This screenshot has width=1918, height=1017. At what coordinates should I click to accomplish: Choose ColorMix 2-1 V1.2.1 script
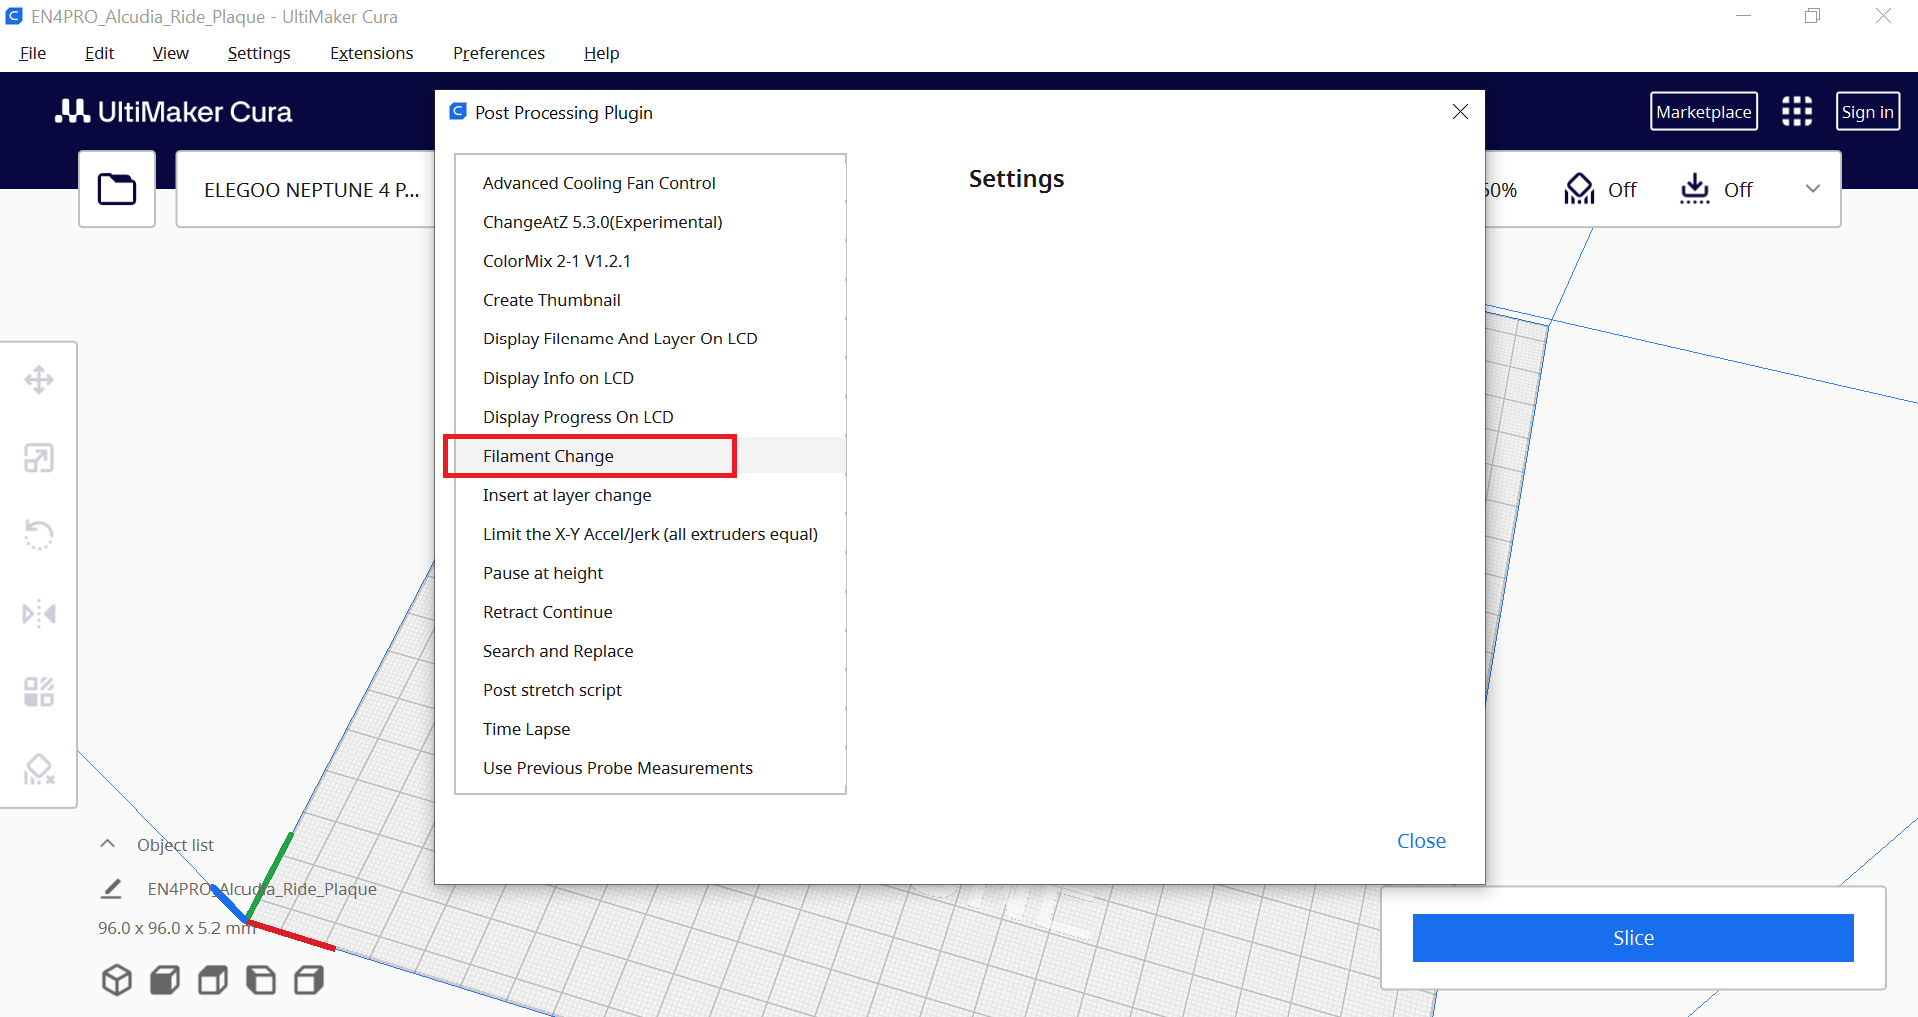point(650,261)
